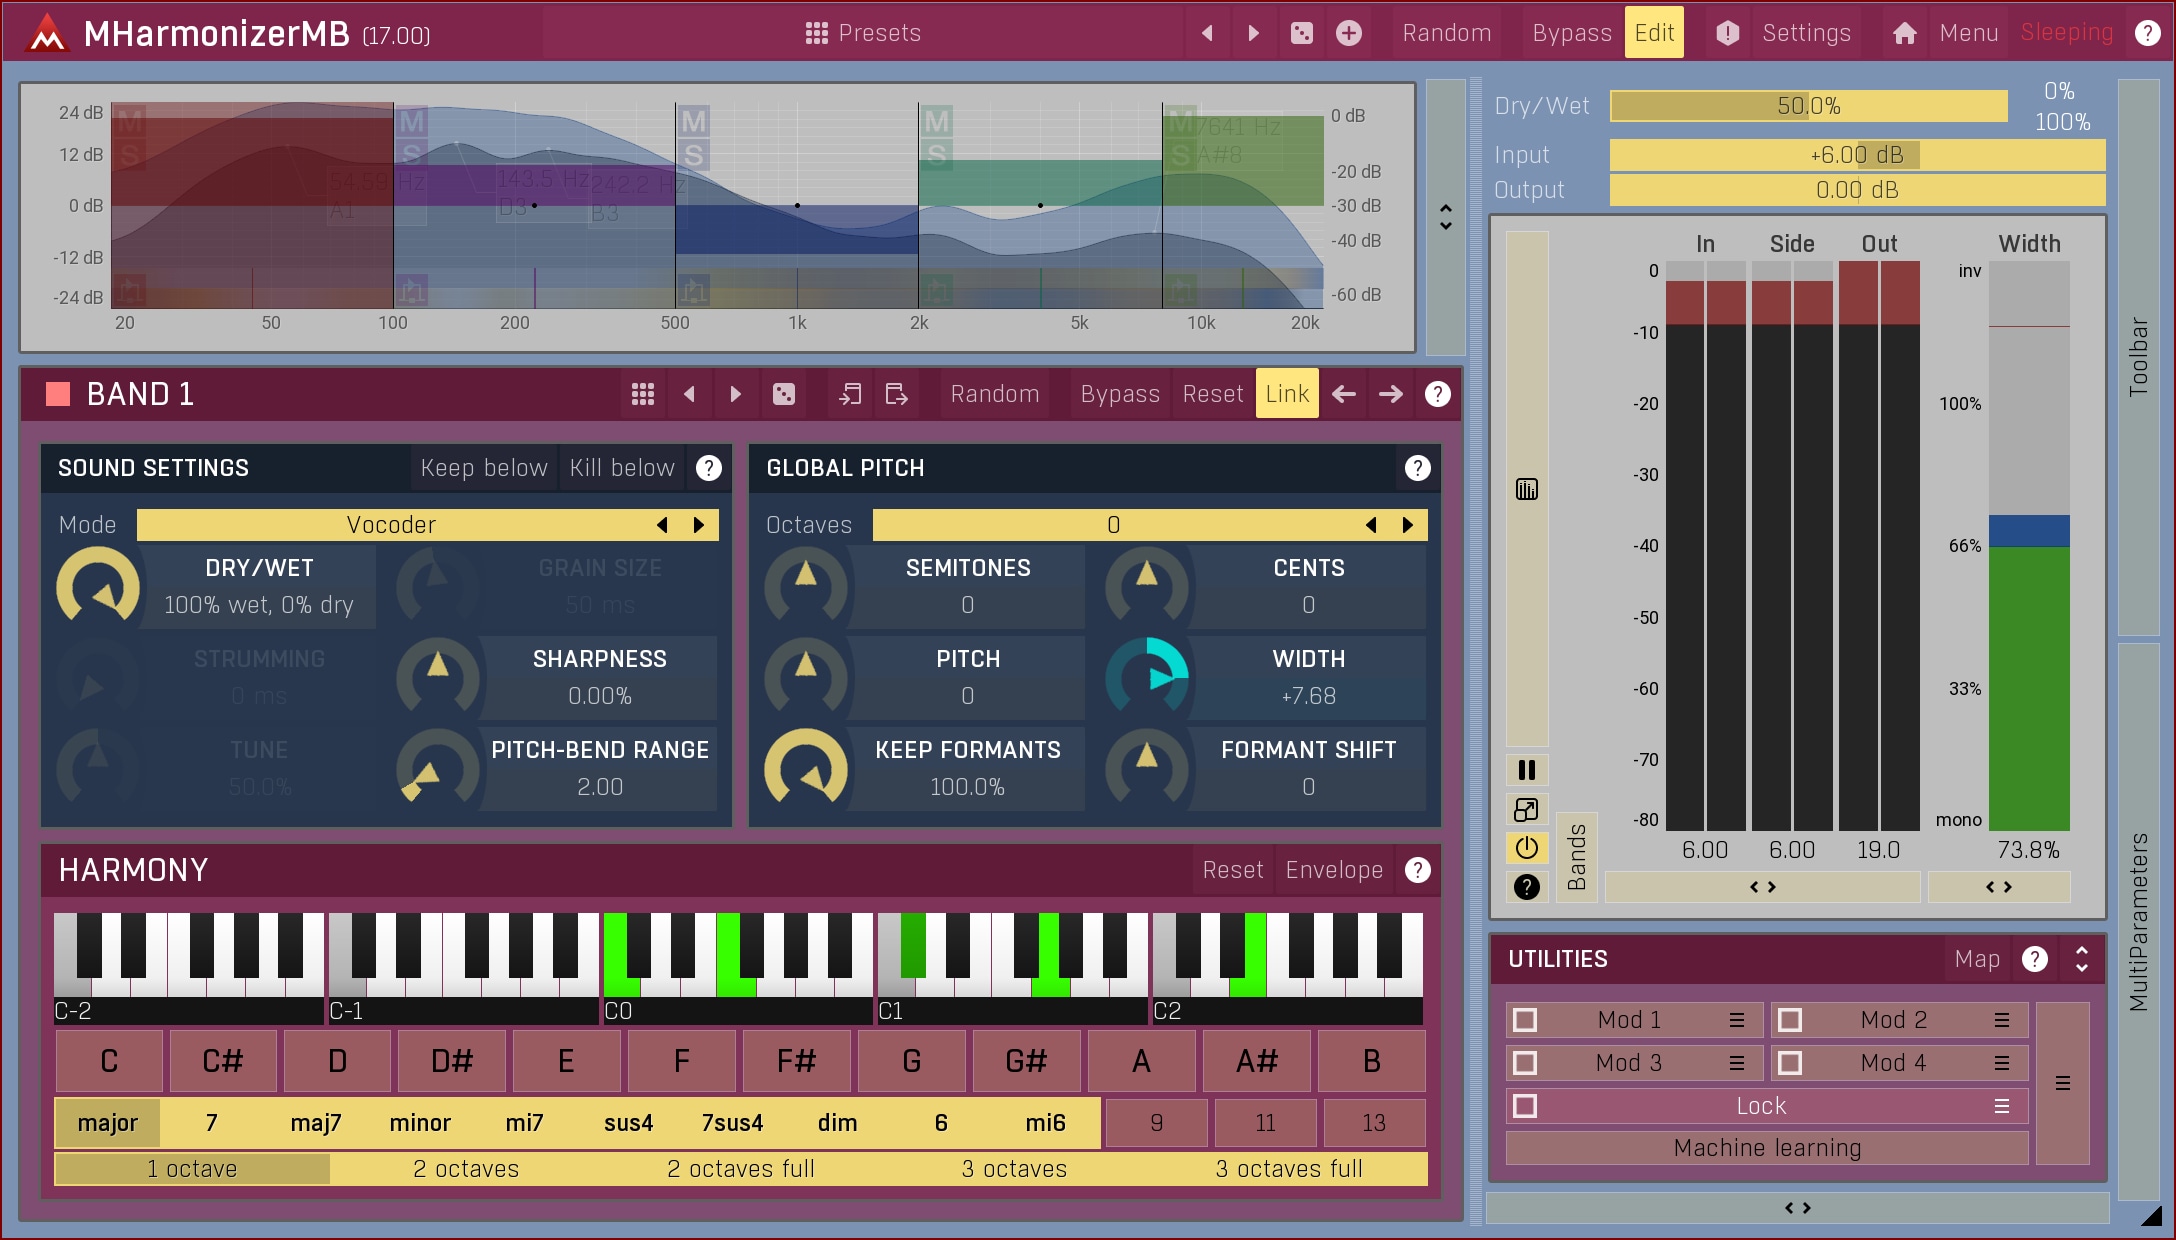This screenshot has height=1240, width=2176.
Task: Click the Envelope button in Harmony
Action: [x=1334, y=870]
